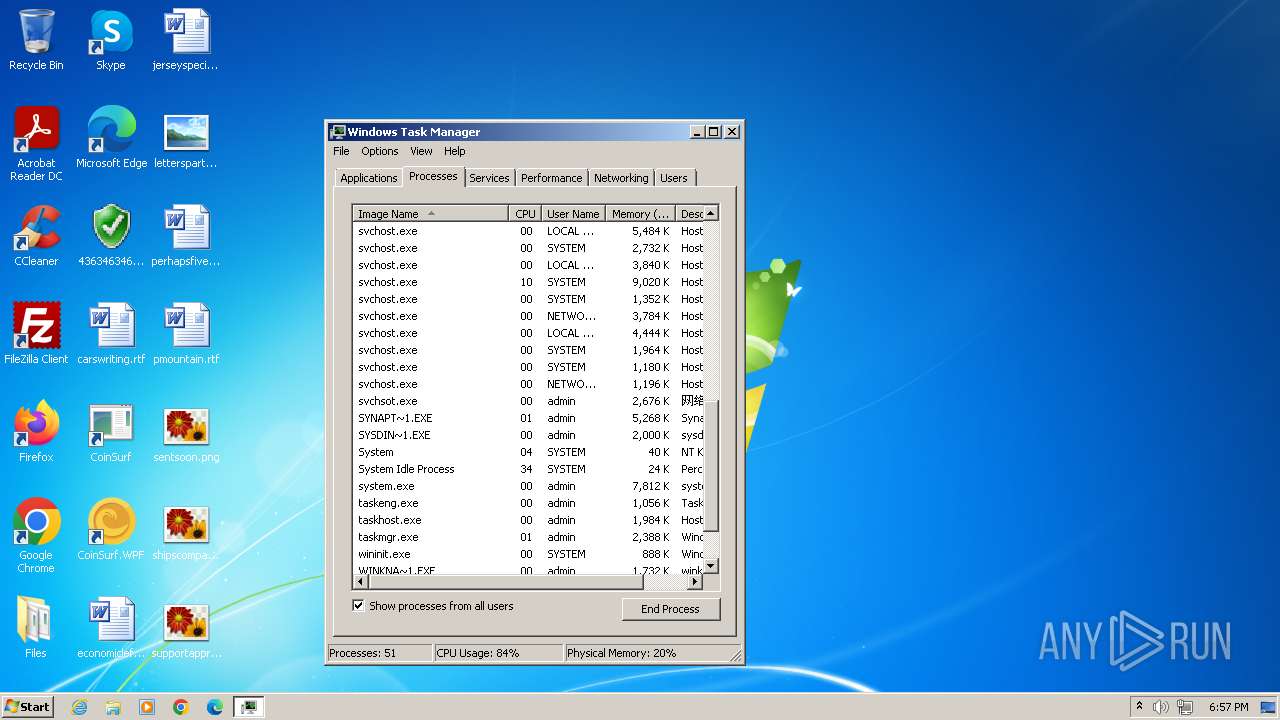Click the horizontal scrollbar right arrow
The image size is (1280, 720).
696,582
